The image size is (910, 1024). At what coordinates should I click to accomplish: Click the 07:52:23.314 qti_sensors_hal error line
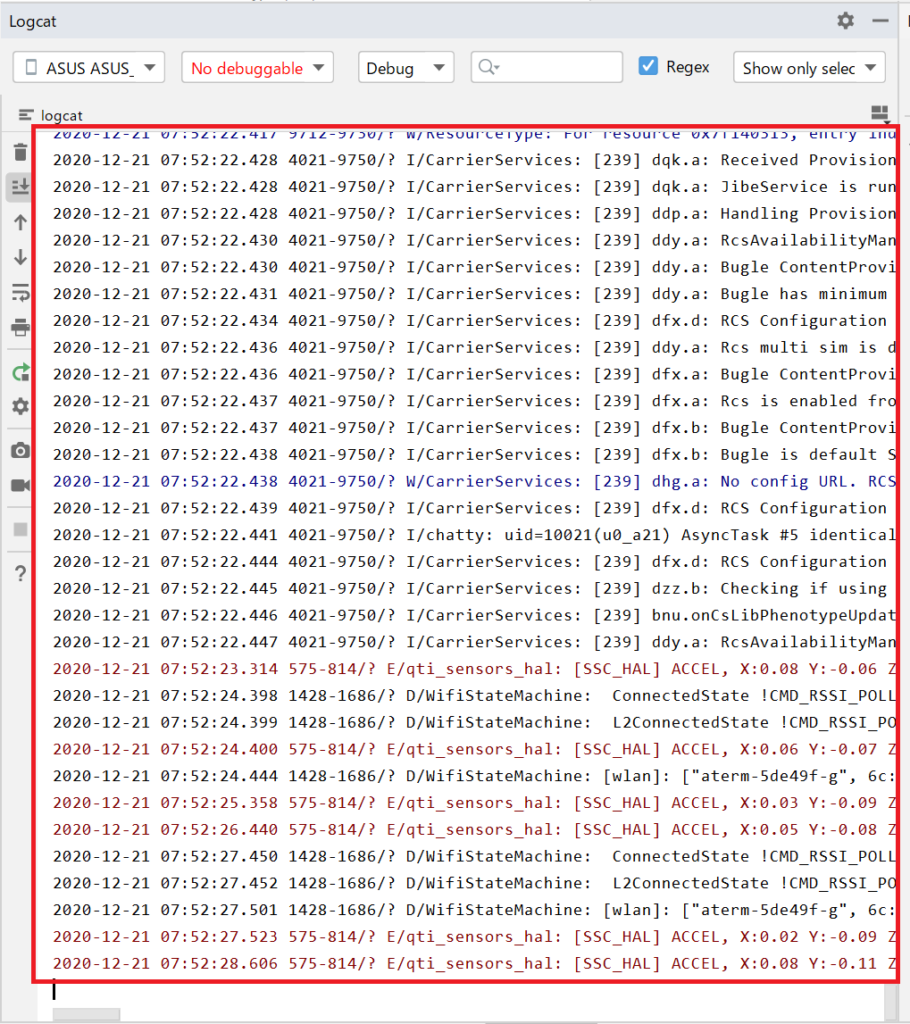pos(474,669)
